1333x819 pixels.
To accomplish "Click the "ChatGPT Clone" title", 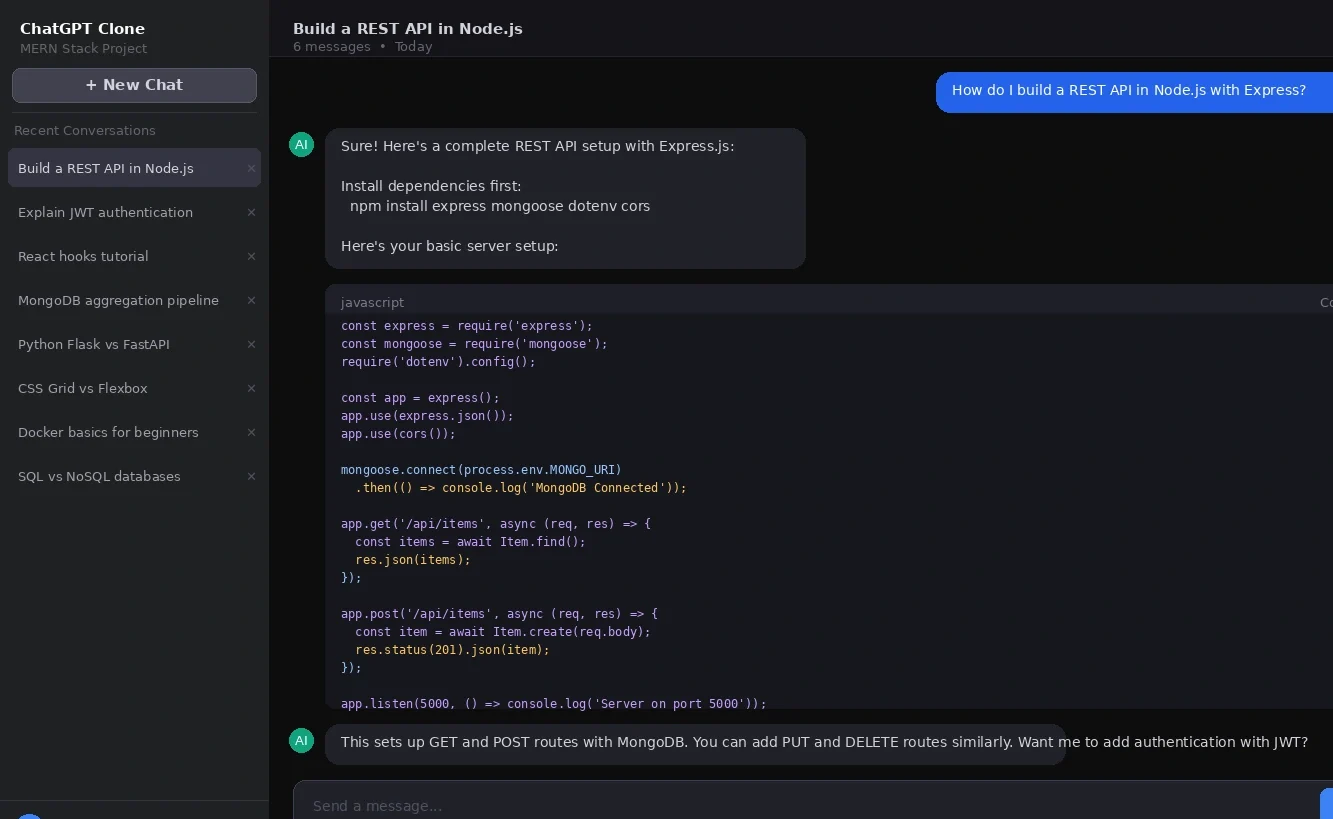I will pyautogui.click(x=82, y=28).
